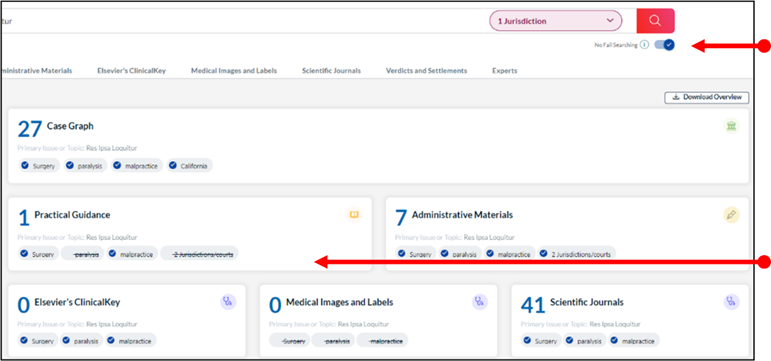Click the Case Graph courthouse icon
Screen dimensions: 771x361
[x=731, y=126]
